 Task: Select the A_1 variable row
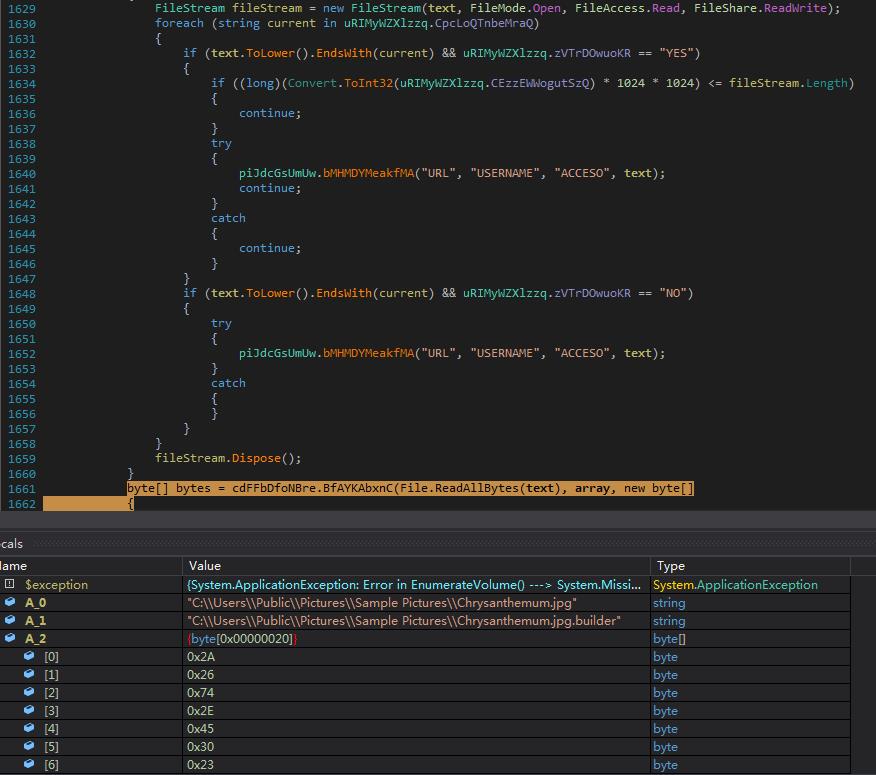425,620
